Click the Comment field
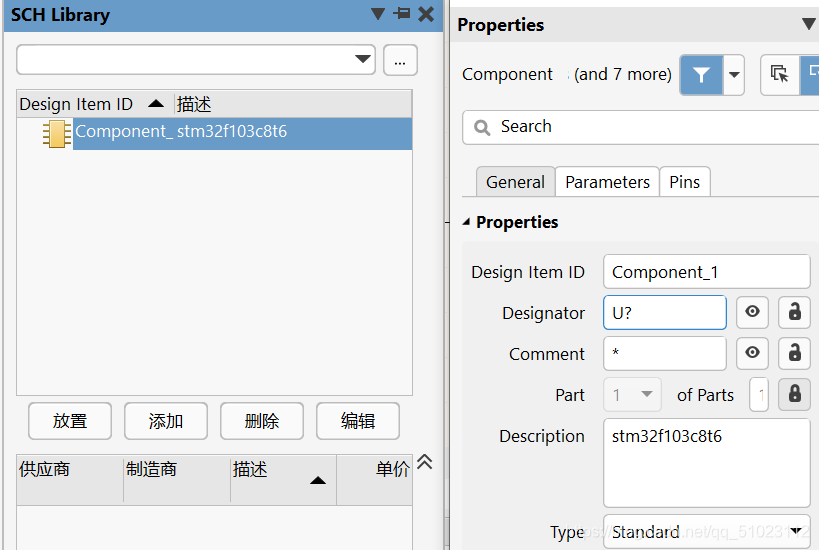The image size is (819, 550). point(664,354)
